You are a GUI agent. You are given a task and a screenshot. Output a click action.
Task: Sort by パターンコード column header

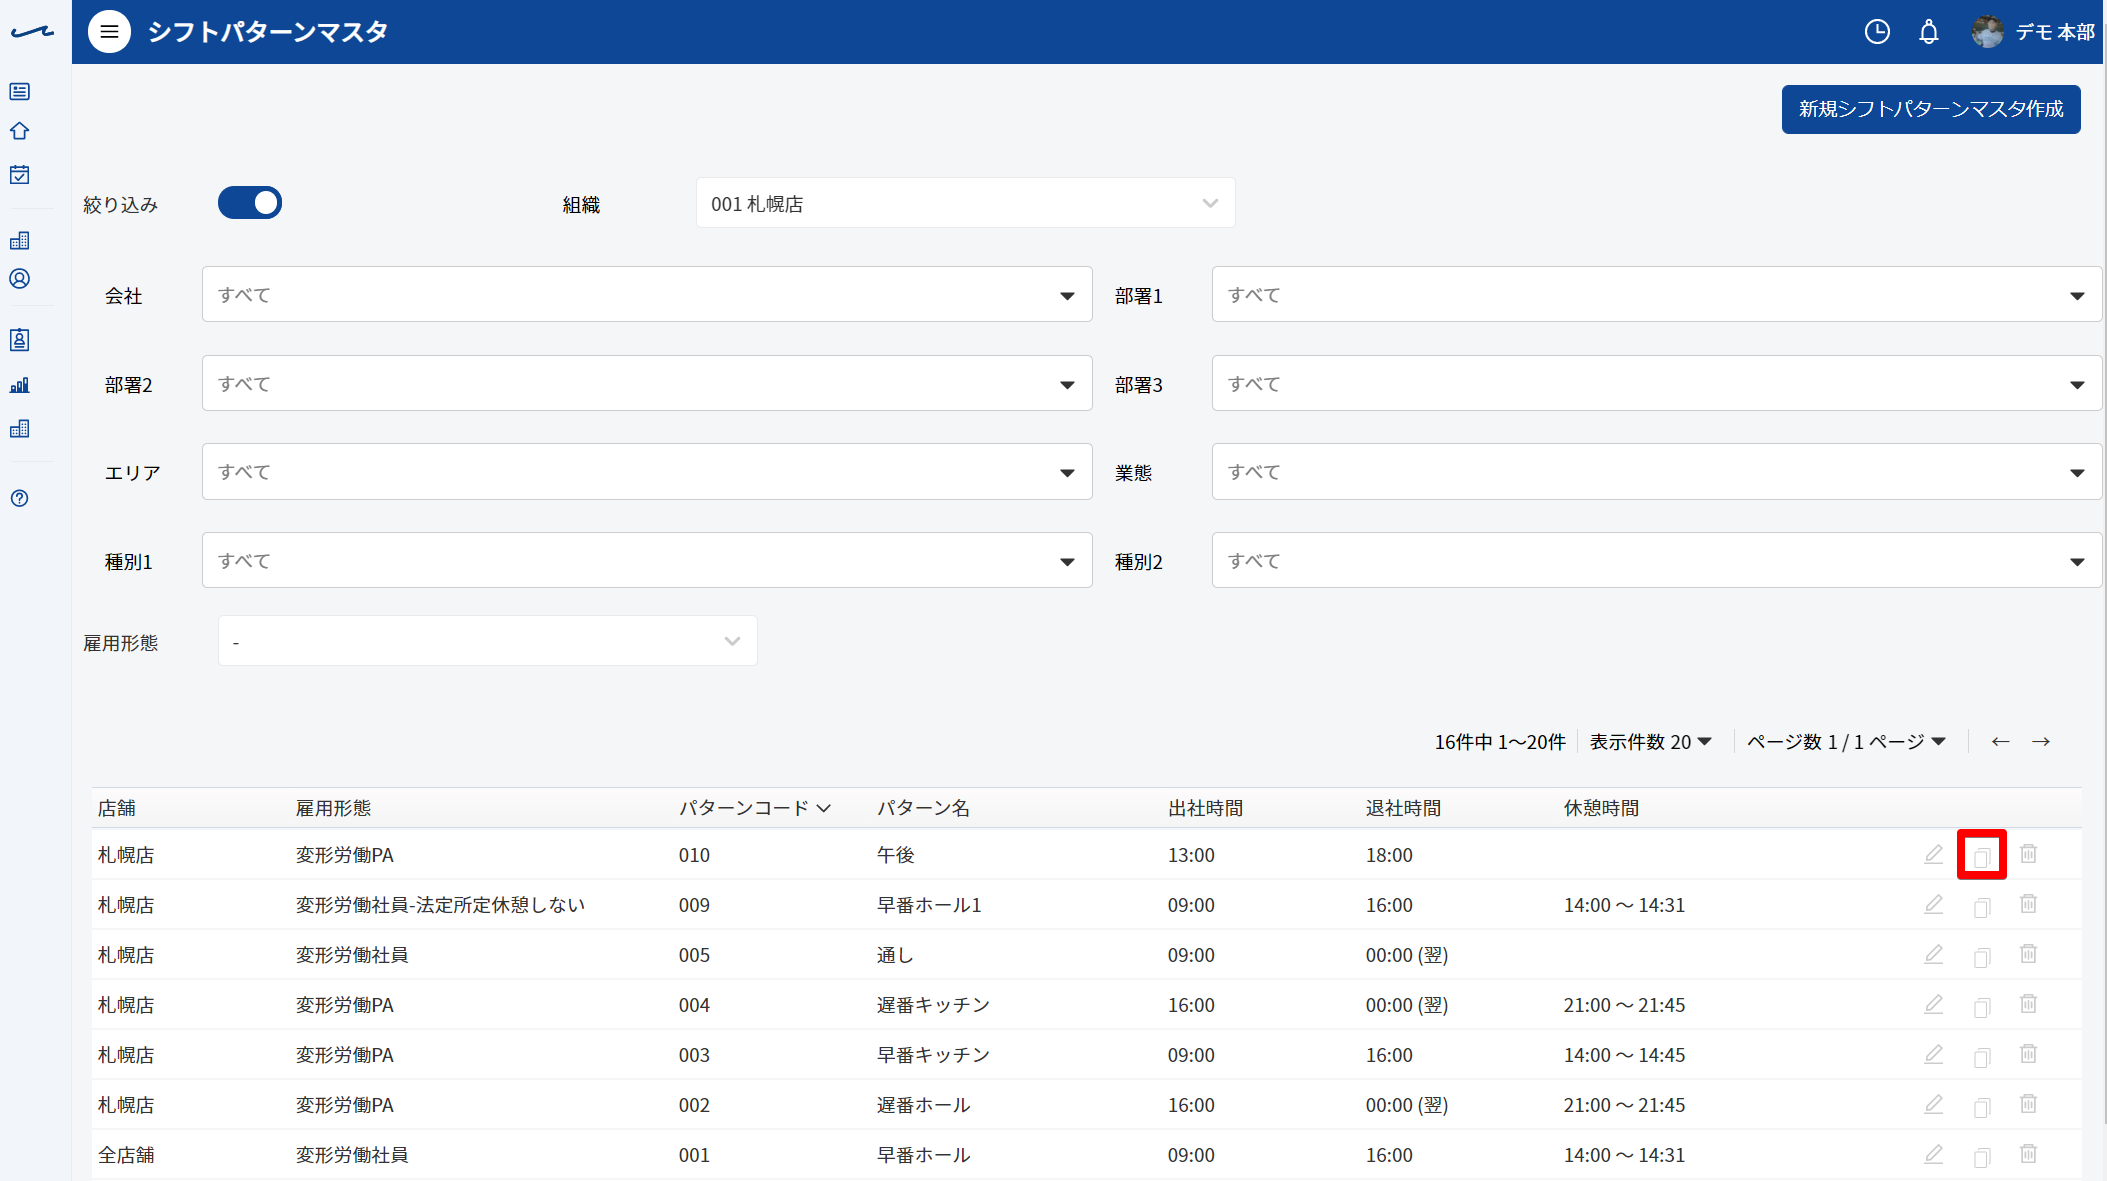tap(755, 808)
